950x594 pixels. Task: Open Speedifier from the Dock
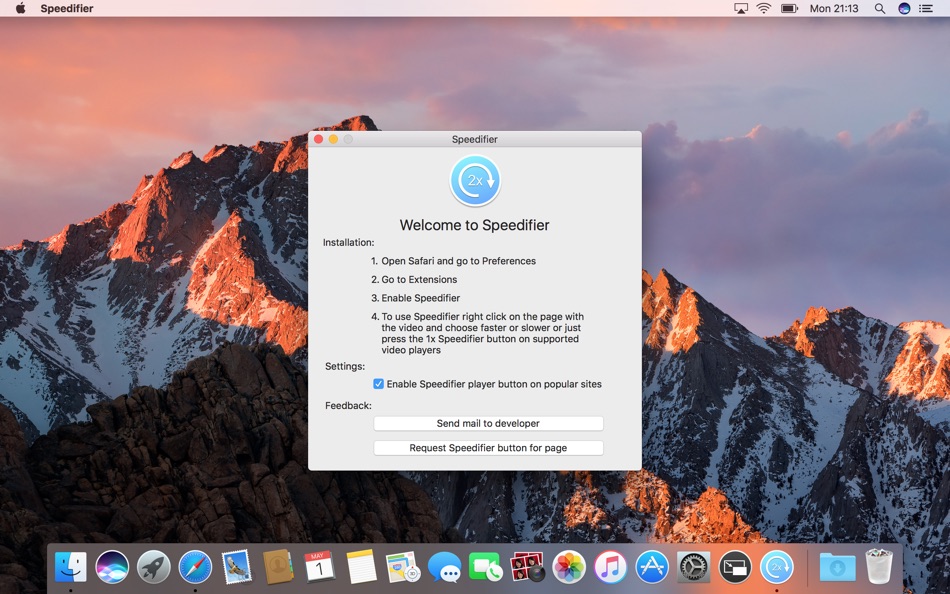[777, 567]
